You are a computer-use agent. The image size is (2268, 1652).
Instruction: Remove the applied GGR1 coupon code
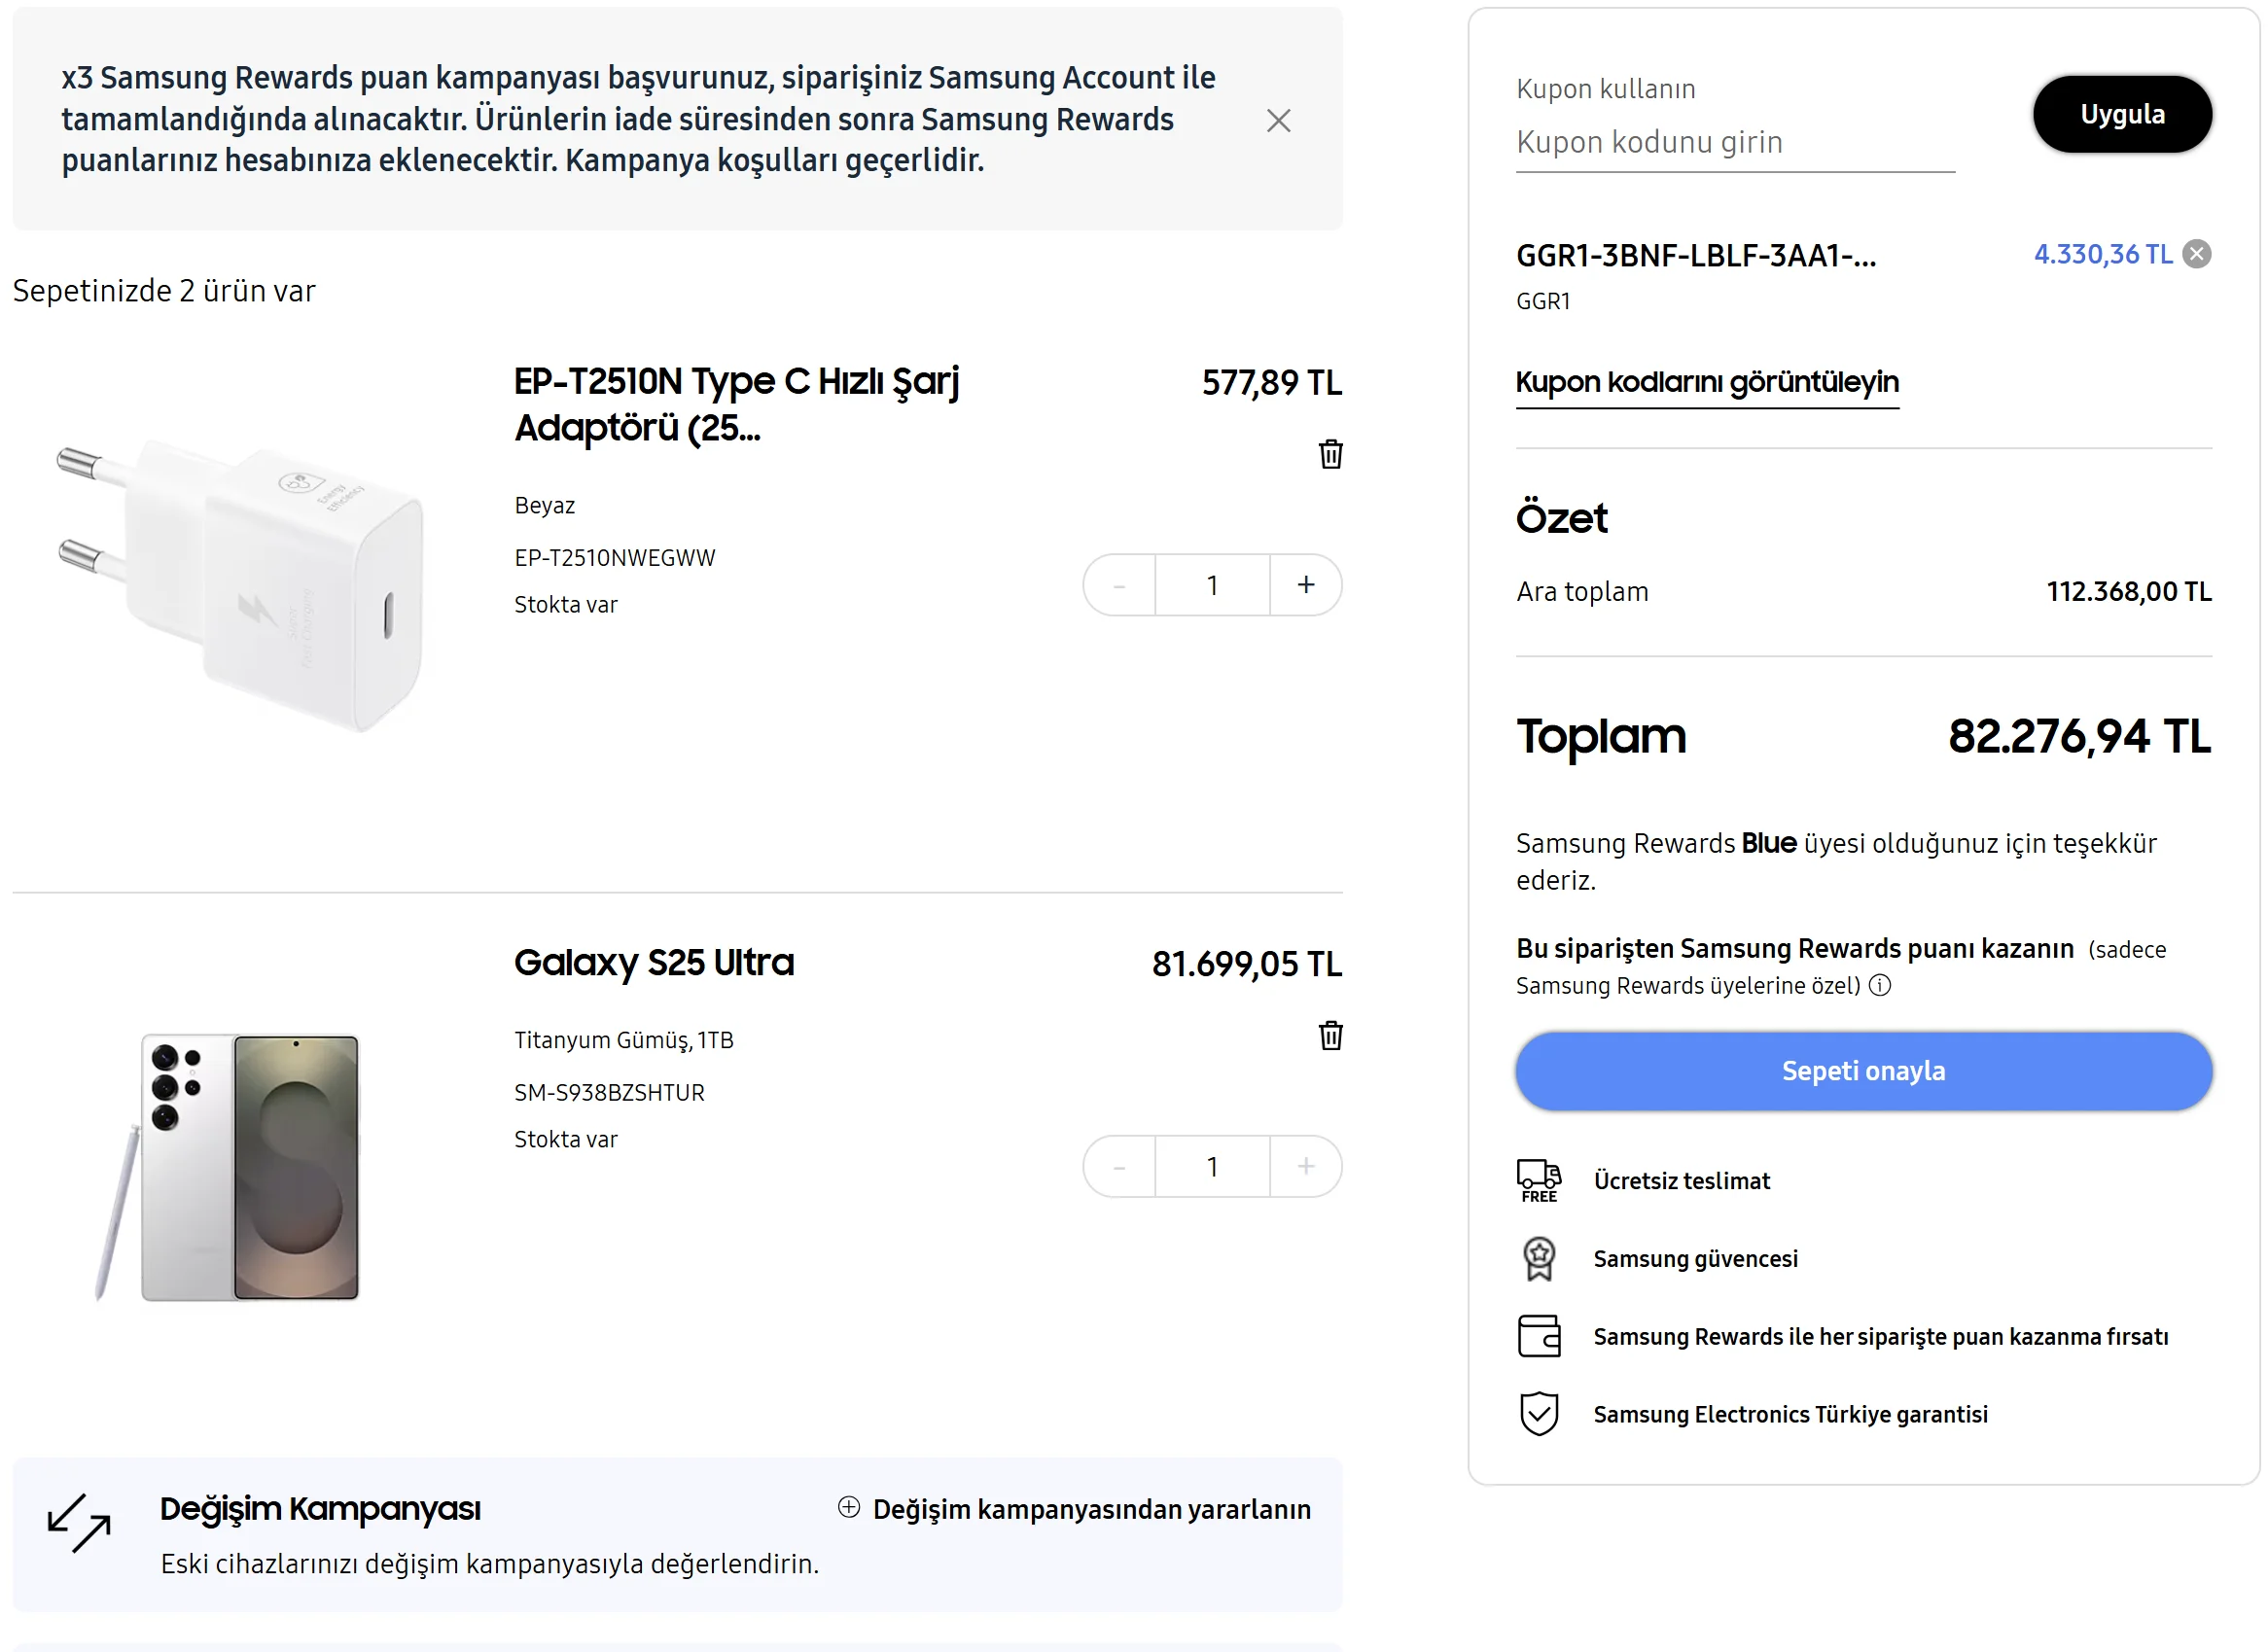[x=2196, y=254]
